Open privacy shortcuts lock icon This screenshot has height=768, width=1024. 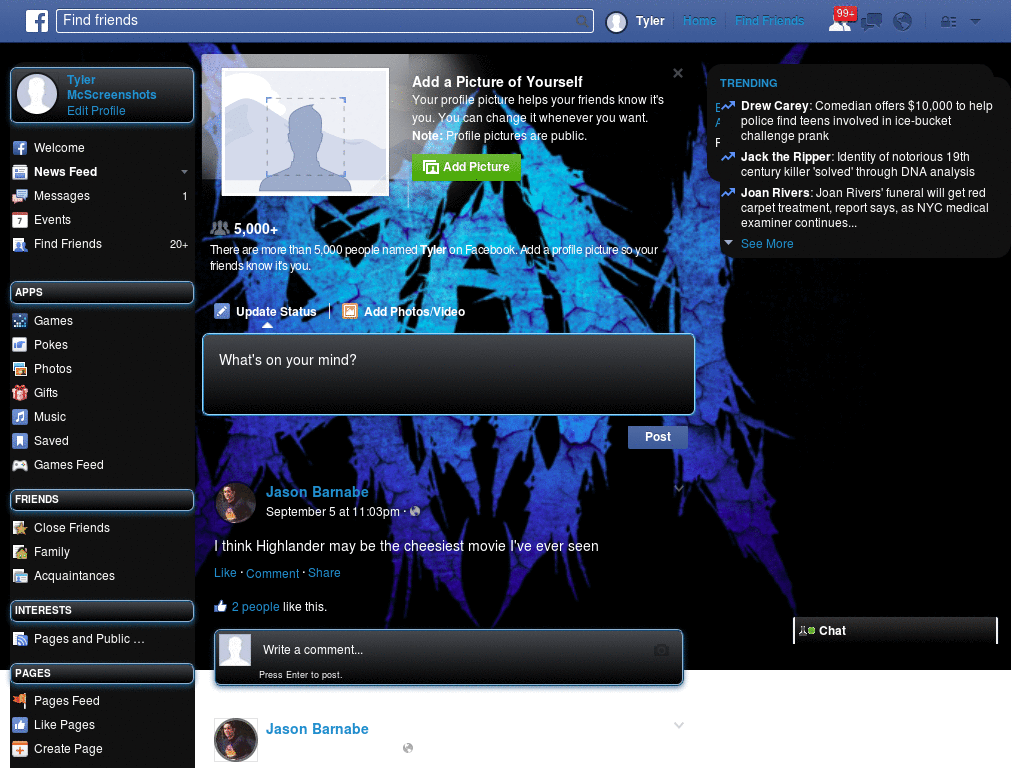(x=948, y=22)
